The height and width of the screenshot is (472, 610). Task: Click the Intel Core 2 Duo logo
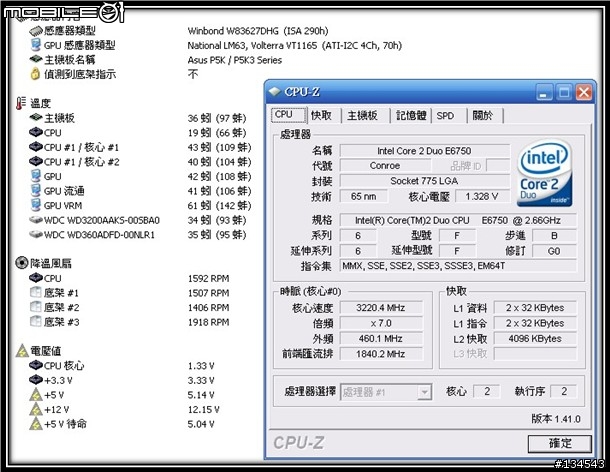pyautogui.click(x=544, y=173)
